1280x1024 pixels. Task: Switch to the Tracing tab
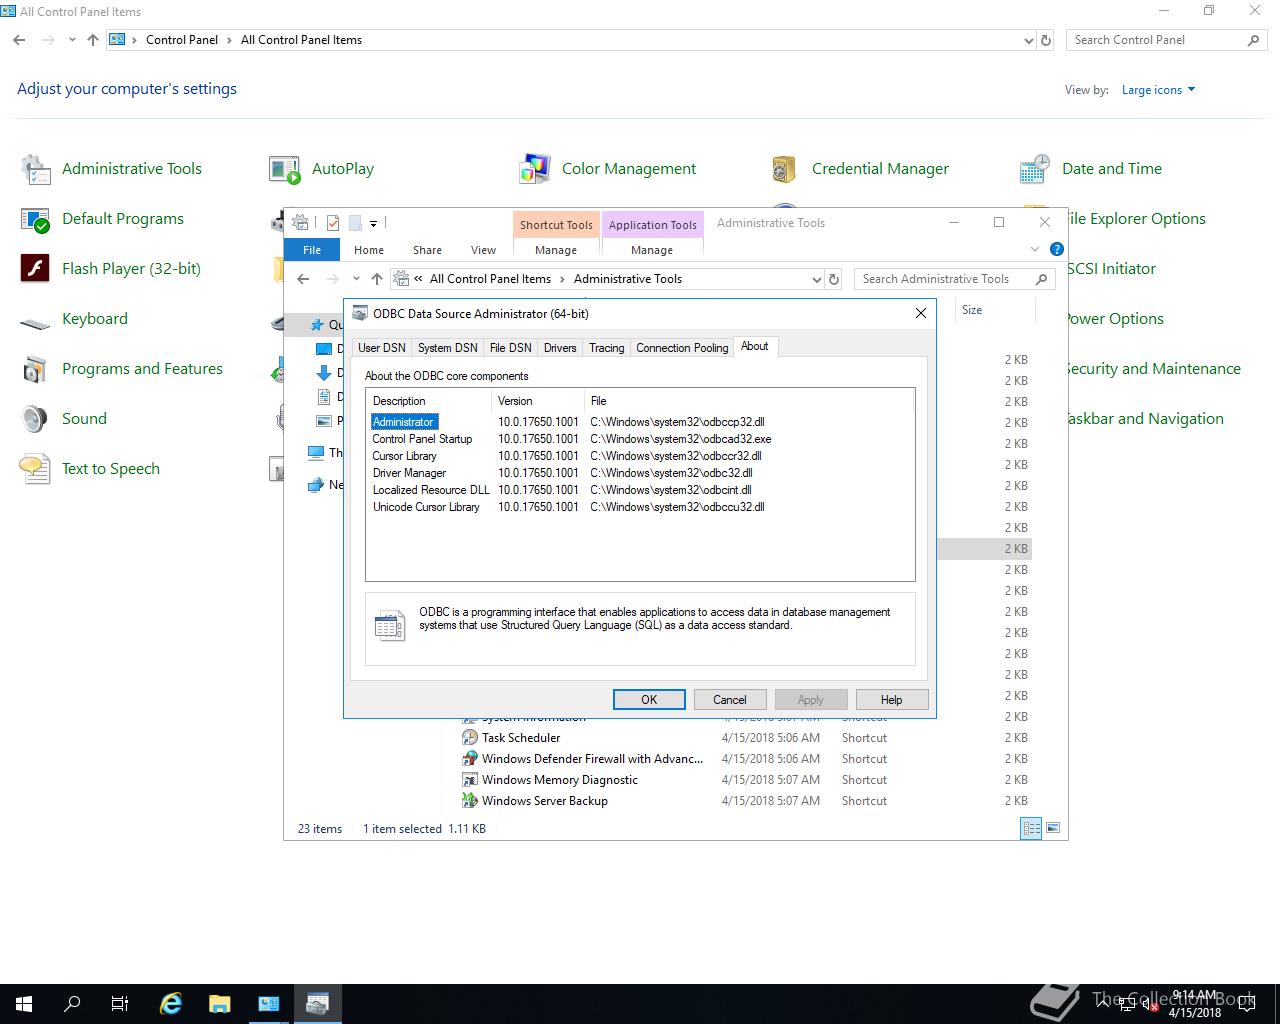coord(606,348)
